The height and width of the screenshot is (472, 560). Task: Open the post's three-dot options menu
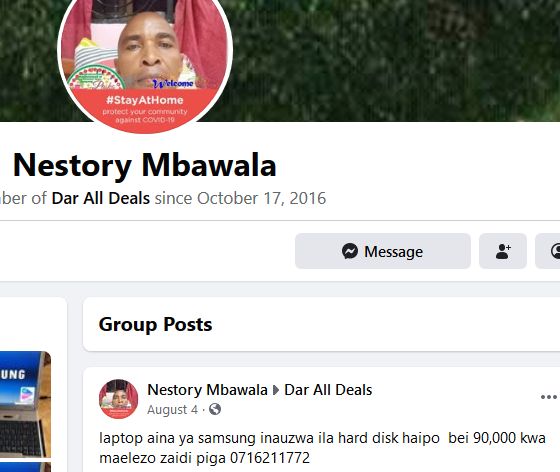pyautogui.click(x=549, y=397)
